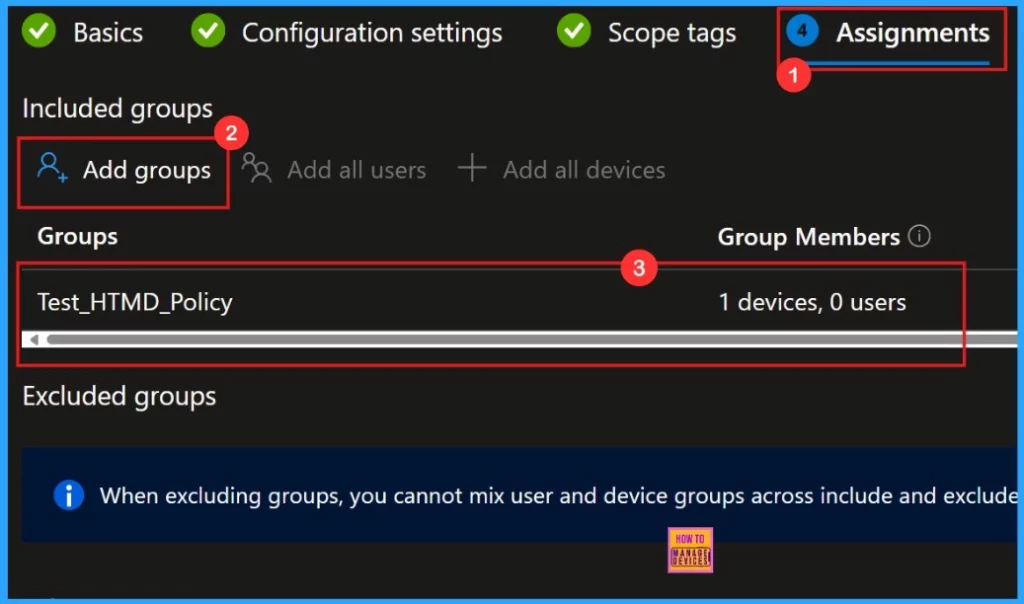Click the Add groups person icon
Image resolution: width=1024 pixels, height=604 pixels.
52,167
